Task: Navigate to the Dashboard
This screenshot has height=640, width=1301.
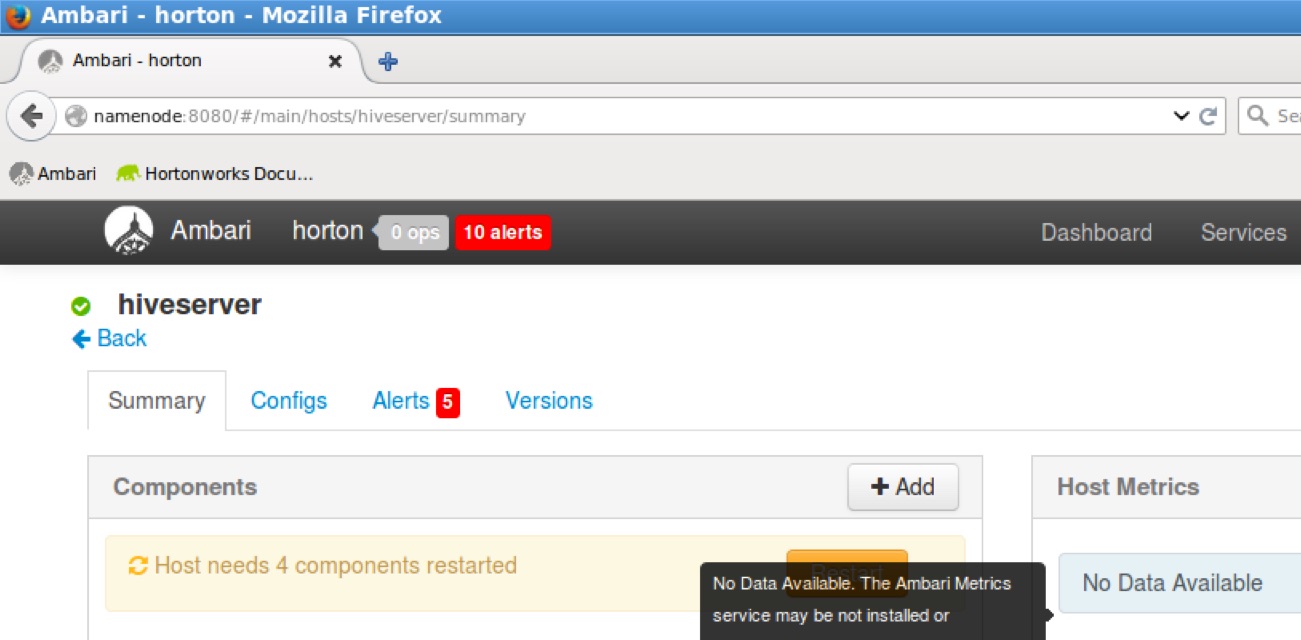Action: 1096,232
